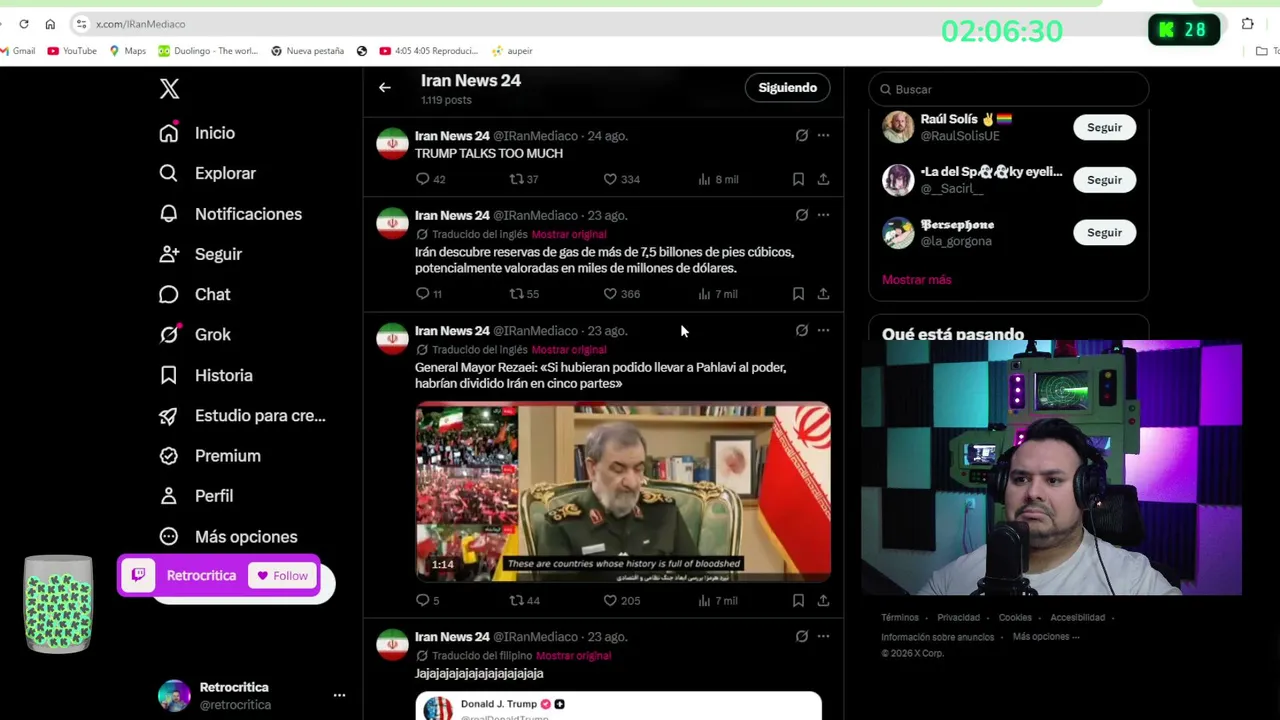Show original text of the gas reserves post

pyautogui.click(x=568, y=234)
